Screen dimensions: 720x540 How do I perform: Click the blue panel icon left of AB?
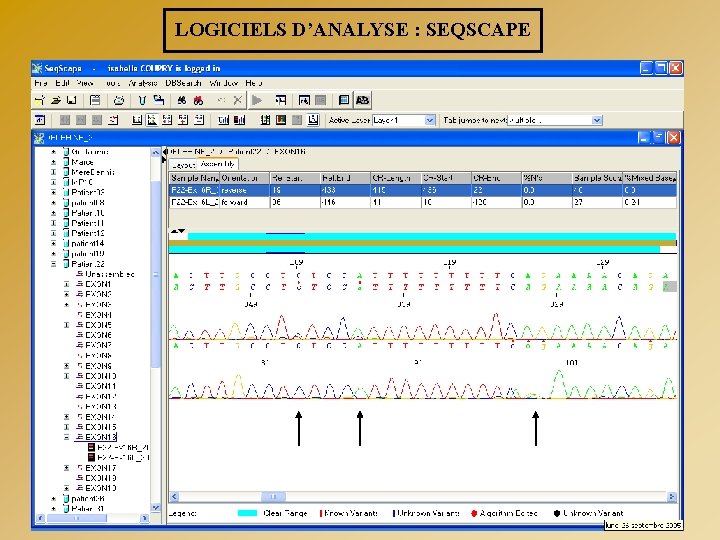click(x=344, y=100)
